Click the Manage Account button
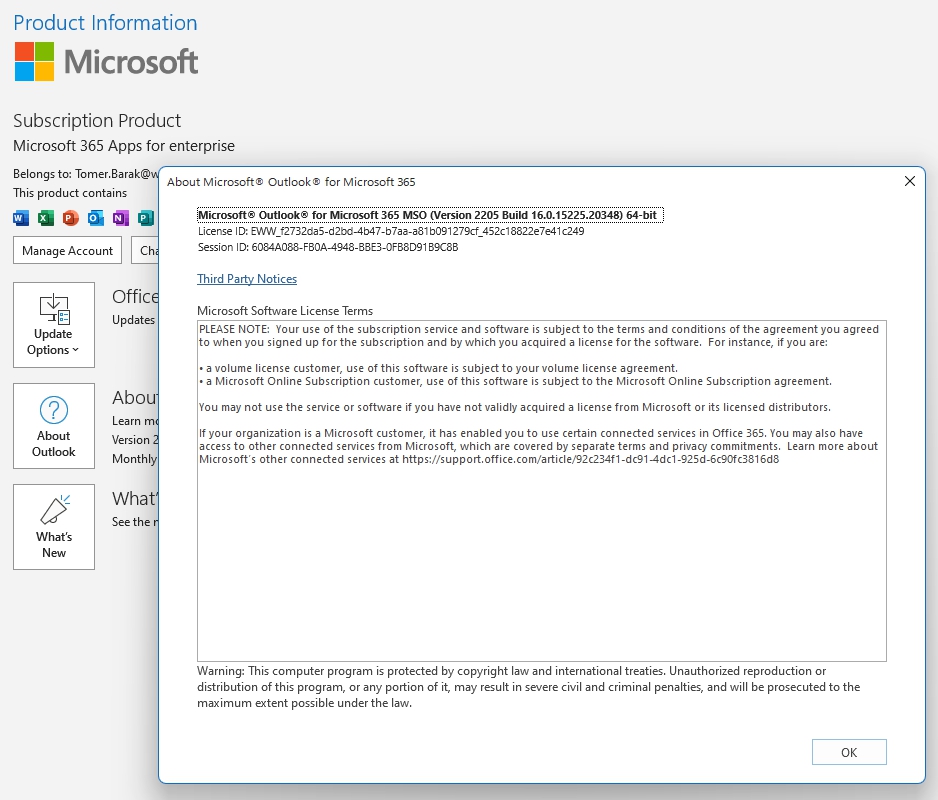 tap(67, 250)
